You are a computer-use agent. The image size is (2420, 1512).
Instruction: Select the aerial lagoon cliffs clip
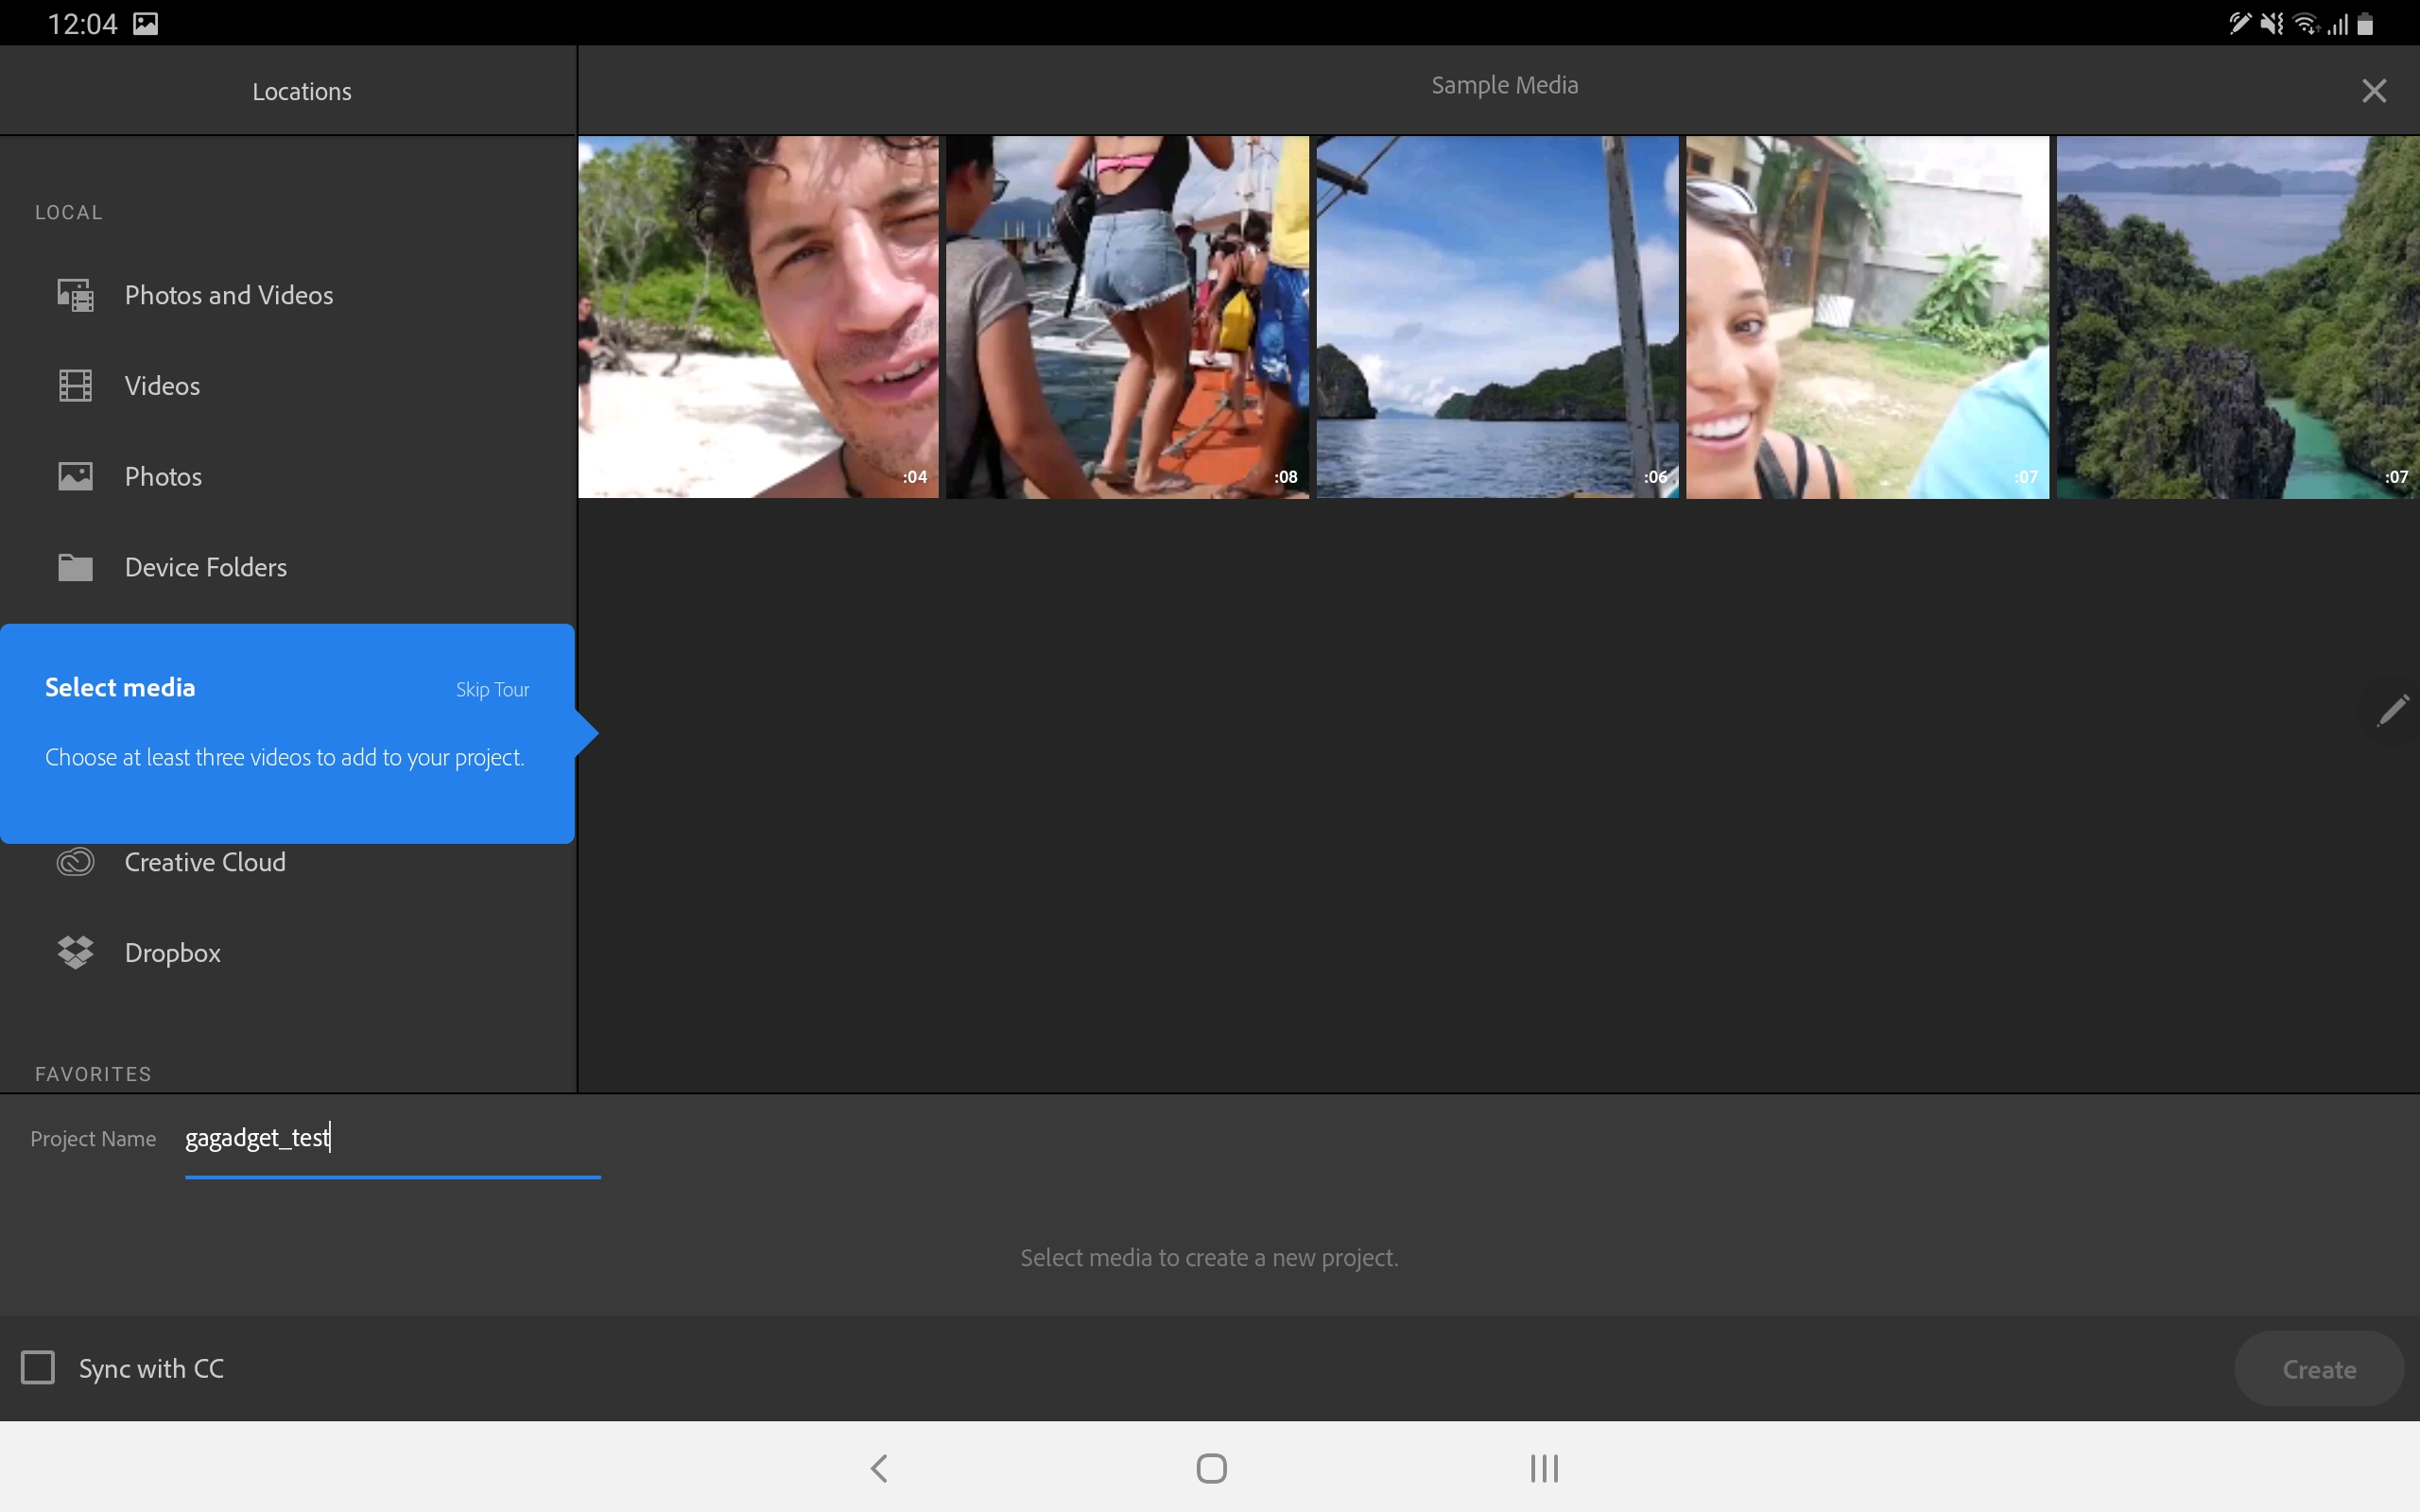click(x=2237, y=317)
